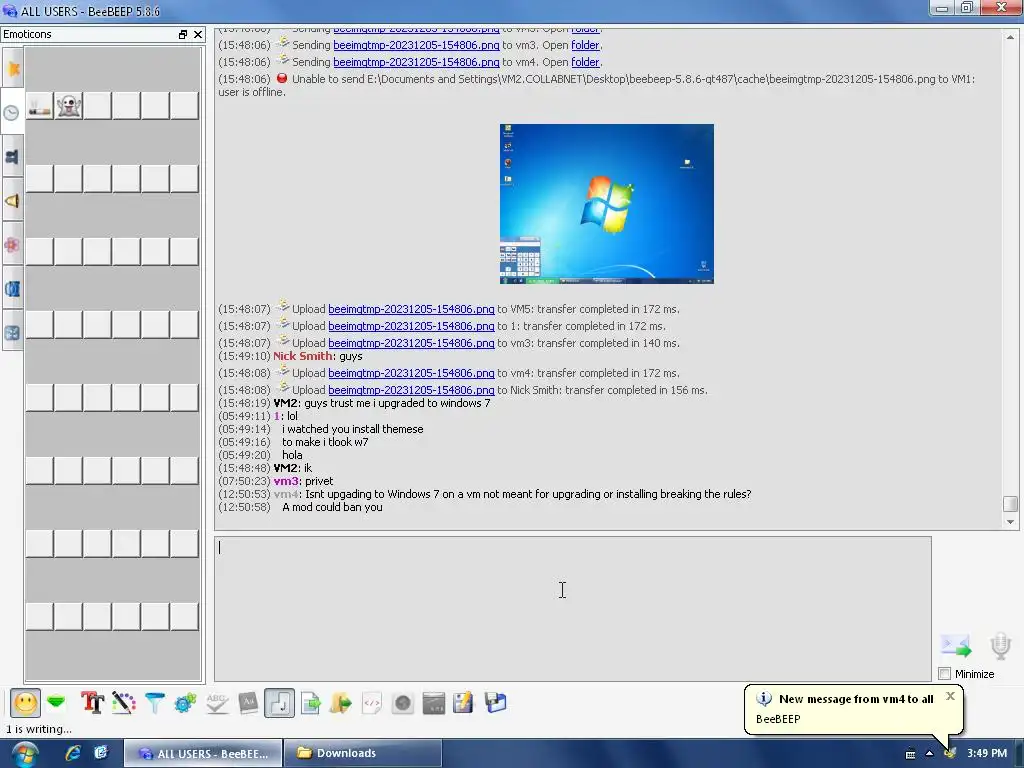Viewport: 1024px width, 768px height.
Task: Tick the Minimize checkbox
Action: [x=944, y=673]
